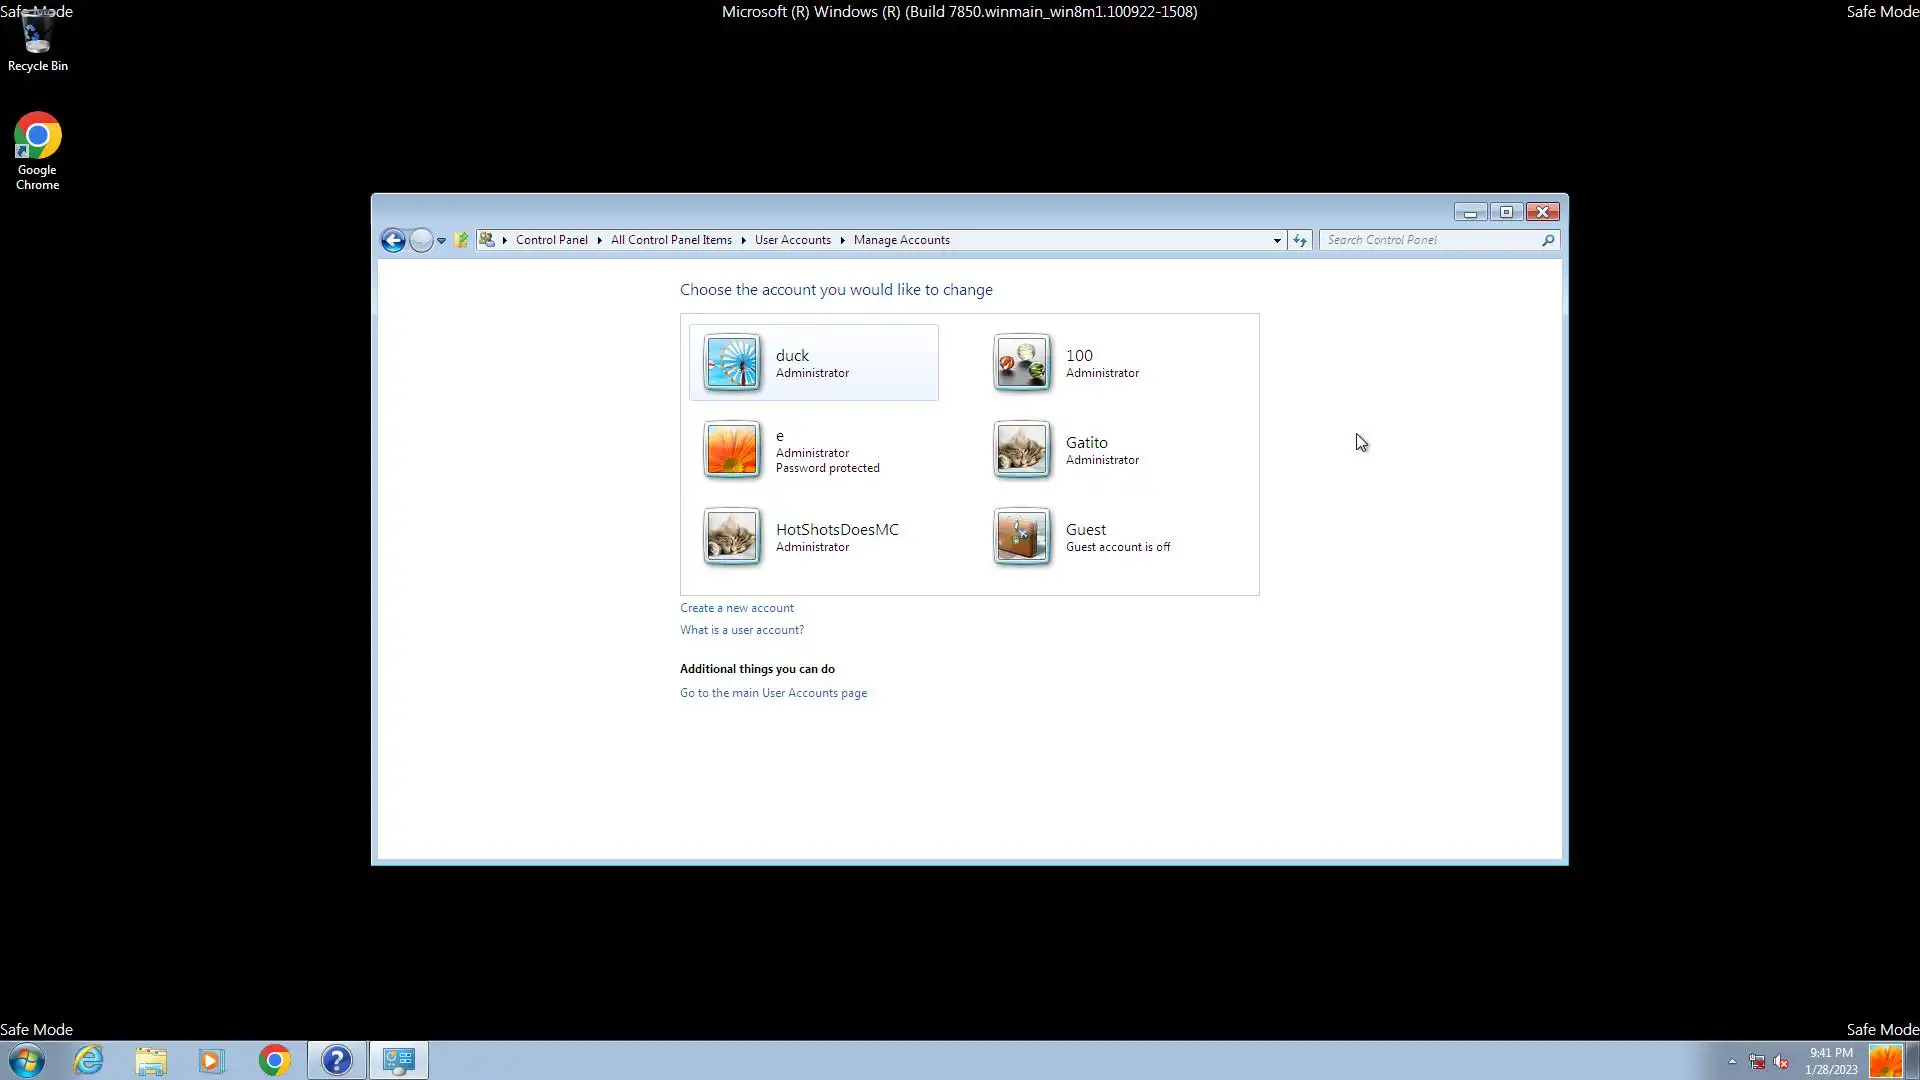1920x1080 pixels.
Task: Go to the main User Accounts page
Action: coord(773,693)
